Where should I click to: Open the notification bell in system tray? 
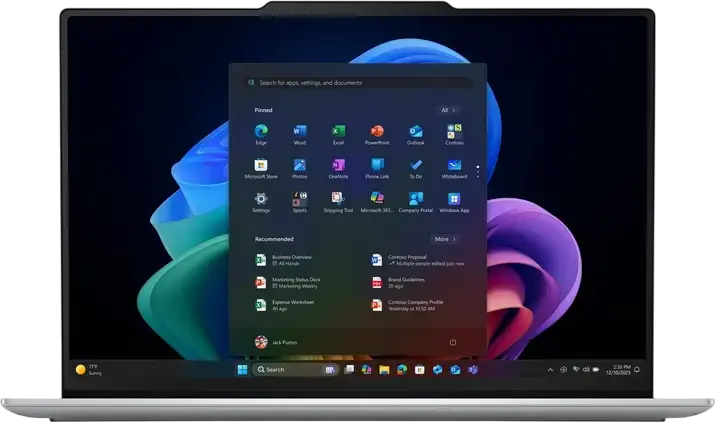637,369
